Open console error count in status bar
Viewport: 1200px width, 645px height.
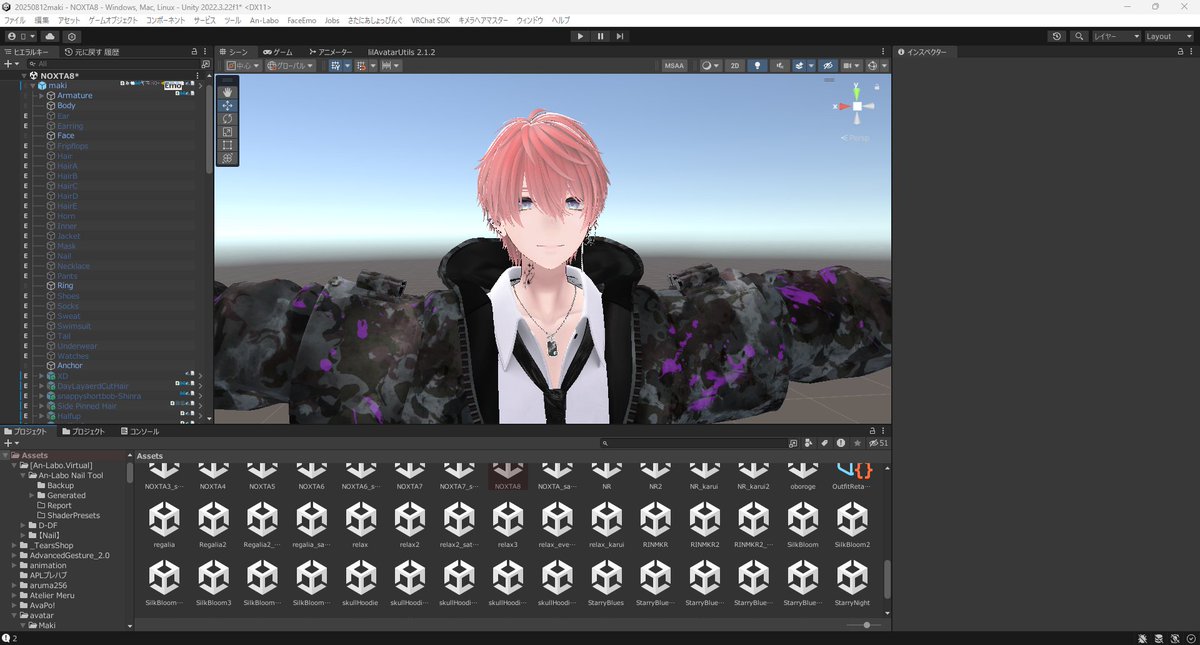[10, 638]
